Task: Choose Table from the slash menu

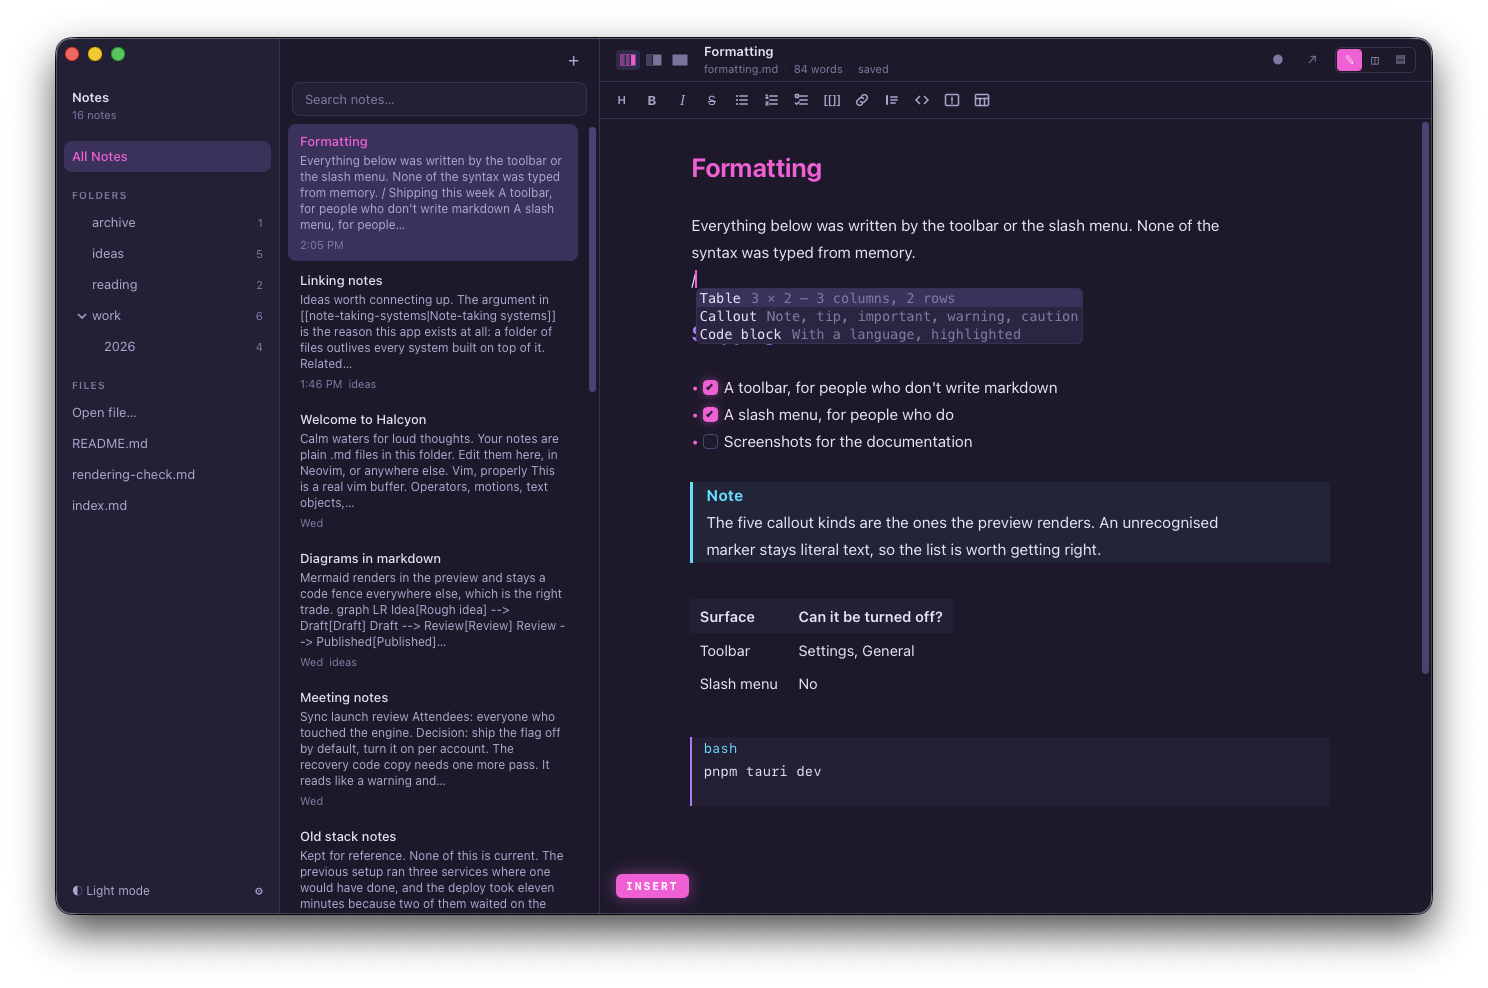Action: pyautogui.click(x=889, y=298)
